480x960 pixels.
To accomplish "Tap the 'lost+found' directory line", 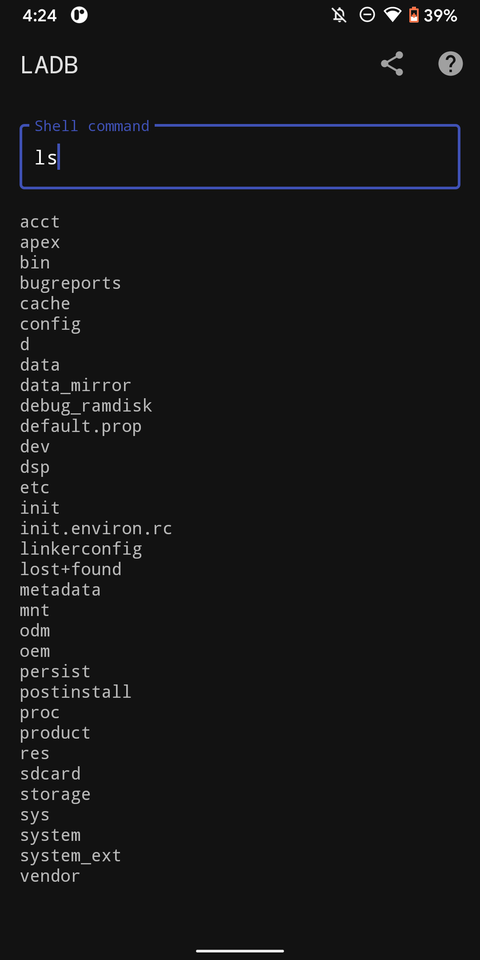I will [x=70, y=569].
